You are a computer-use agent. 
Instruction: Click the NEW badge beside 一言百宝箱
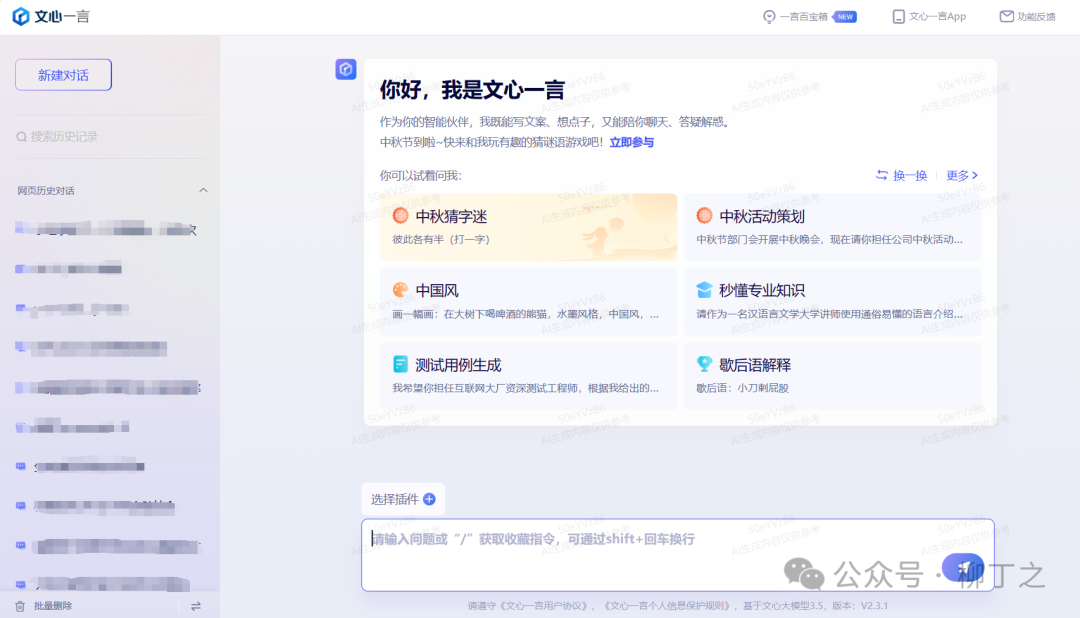[x=844, y=17]
